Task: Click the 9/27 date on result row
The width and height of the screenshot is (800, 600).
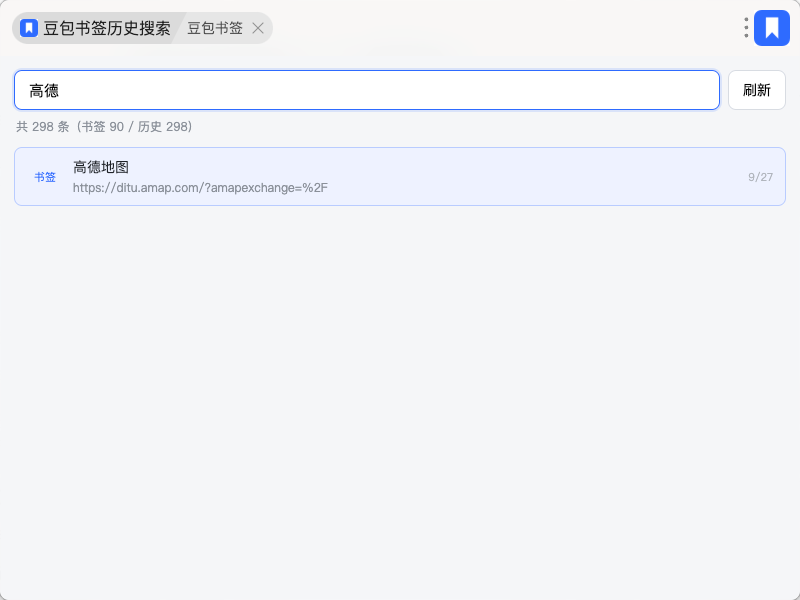Action: 760,177
